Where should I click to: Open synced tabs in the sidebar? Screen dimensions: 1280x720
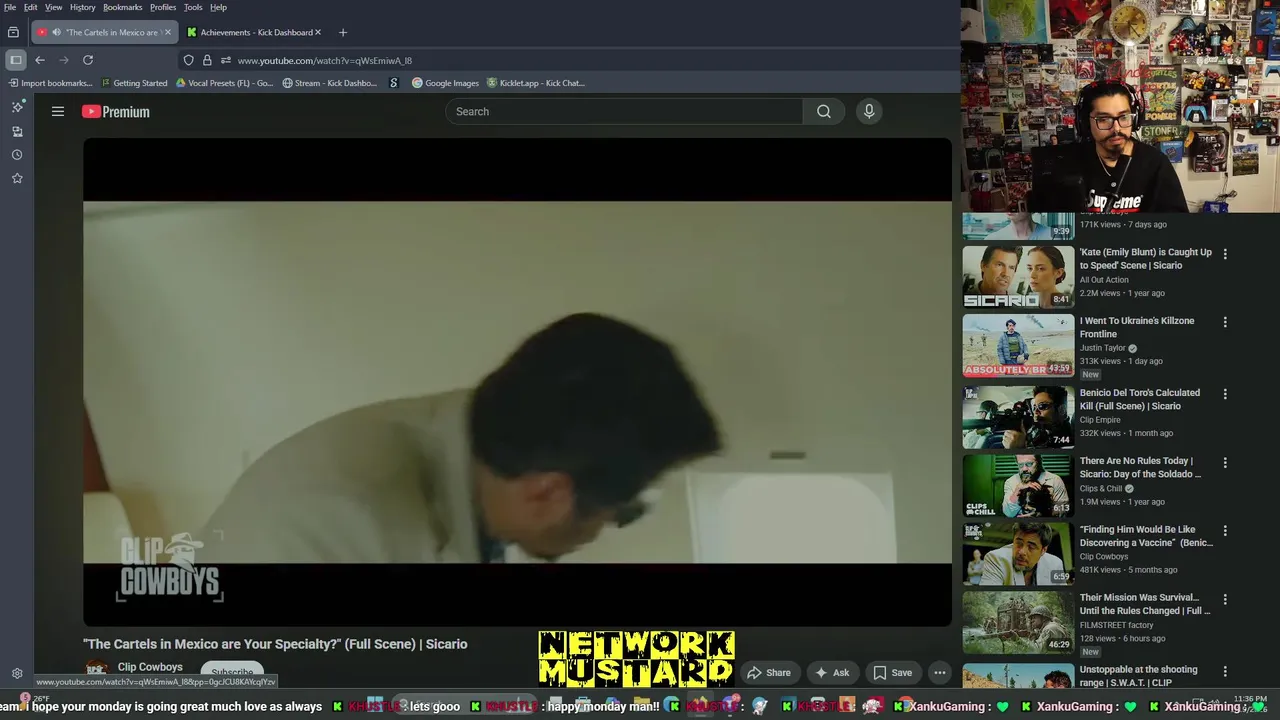coord(17,131)
